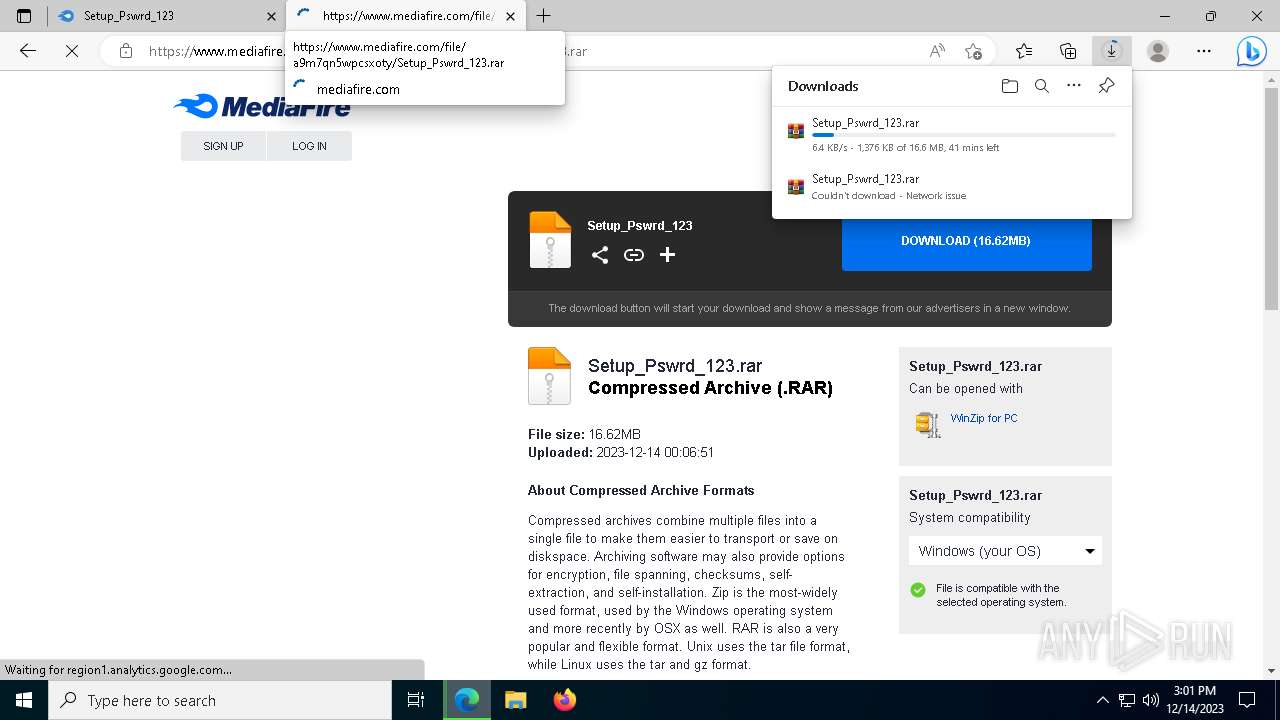Click the SIGN UP button
Viewport: 1280px width, 720px height.
click(x=223, y=146)
